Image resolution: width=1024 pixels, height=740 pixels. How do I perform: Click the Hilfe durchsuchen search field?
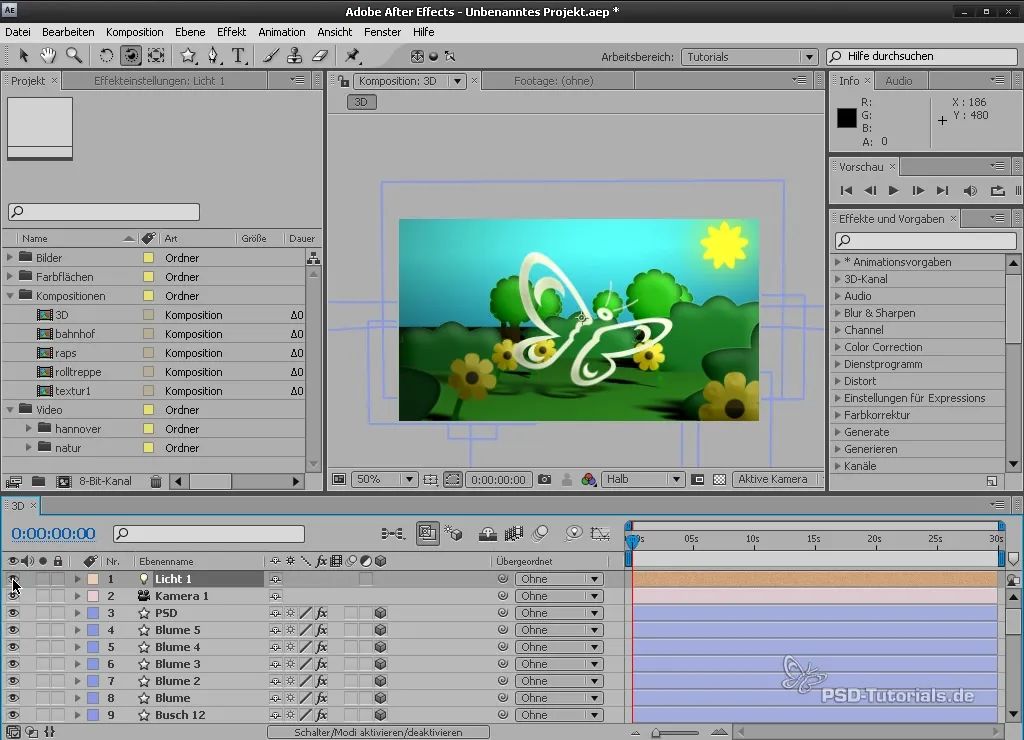point(921,56)
